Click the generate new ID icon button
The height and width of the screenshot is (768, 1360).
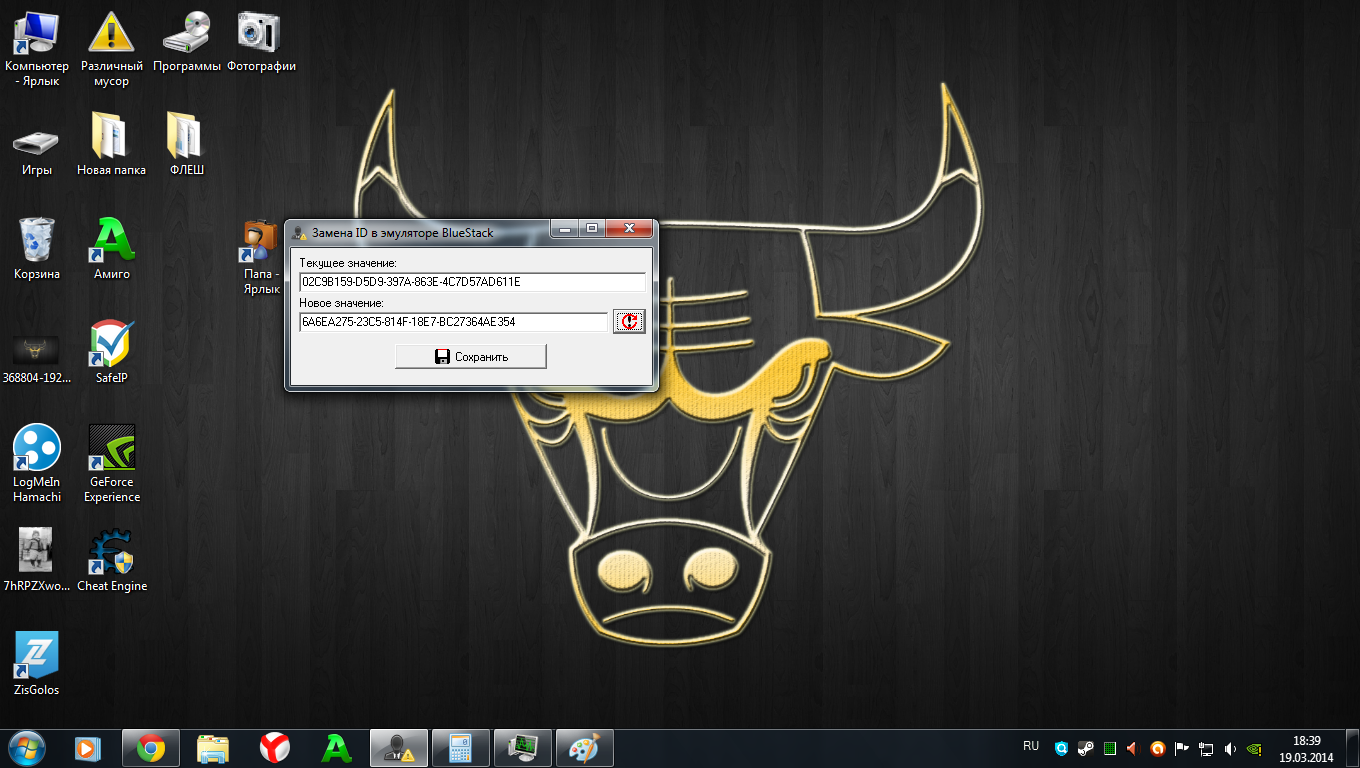(629, 321)
